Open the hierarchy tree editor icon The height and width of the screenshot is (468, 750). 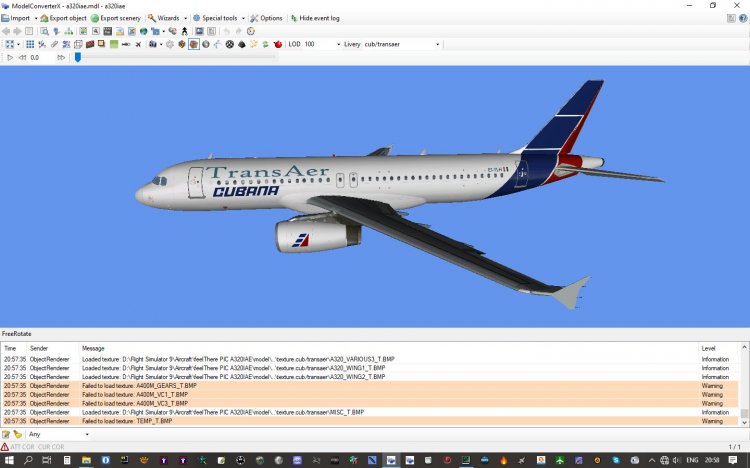coord(69,31)
